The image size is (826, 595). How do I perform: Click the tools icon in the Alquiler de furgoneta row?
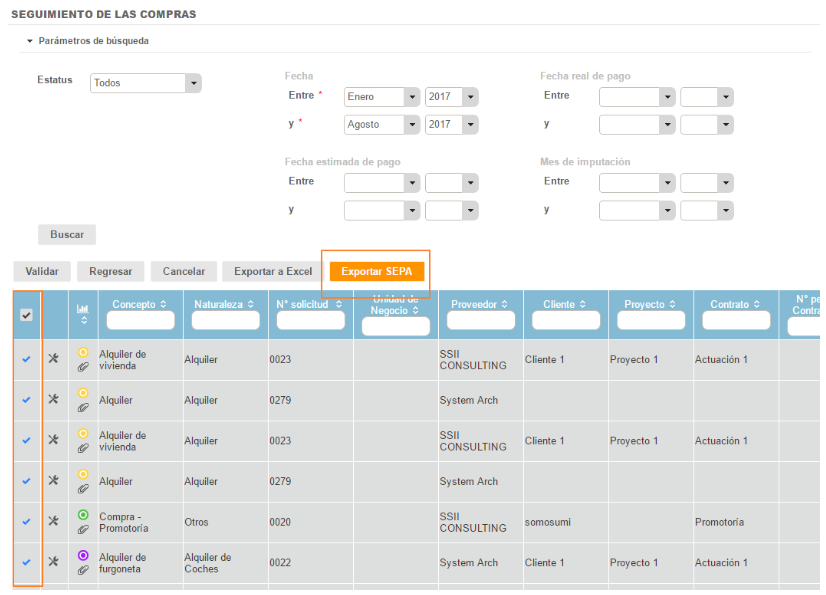pyautogui.click(x=54, y=562)
